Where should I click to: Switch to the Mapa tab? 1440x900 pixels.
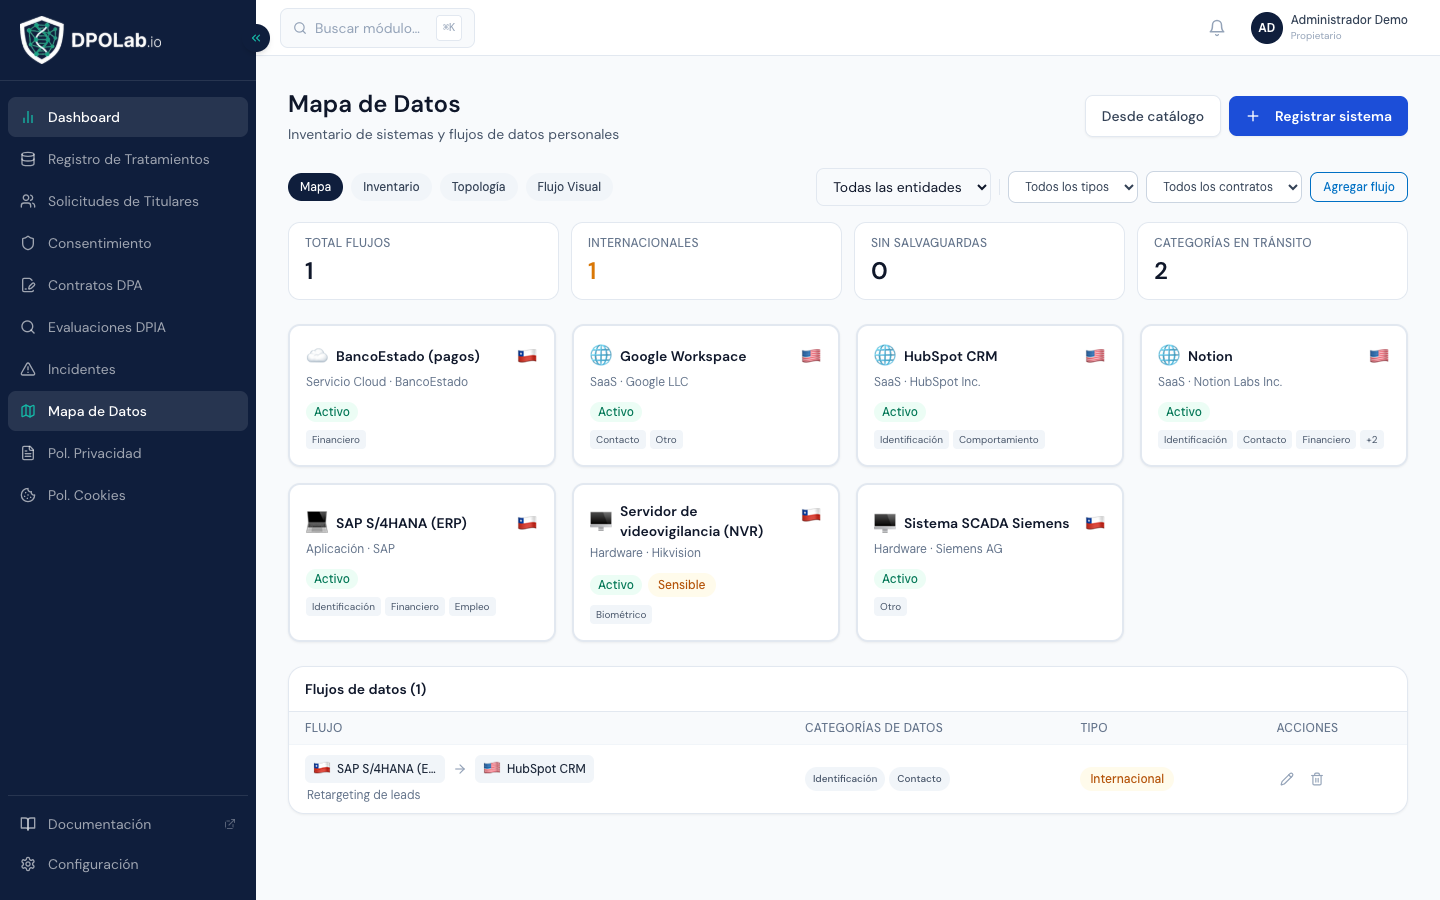(315, 187)
